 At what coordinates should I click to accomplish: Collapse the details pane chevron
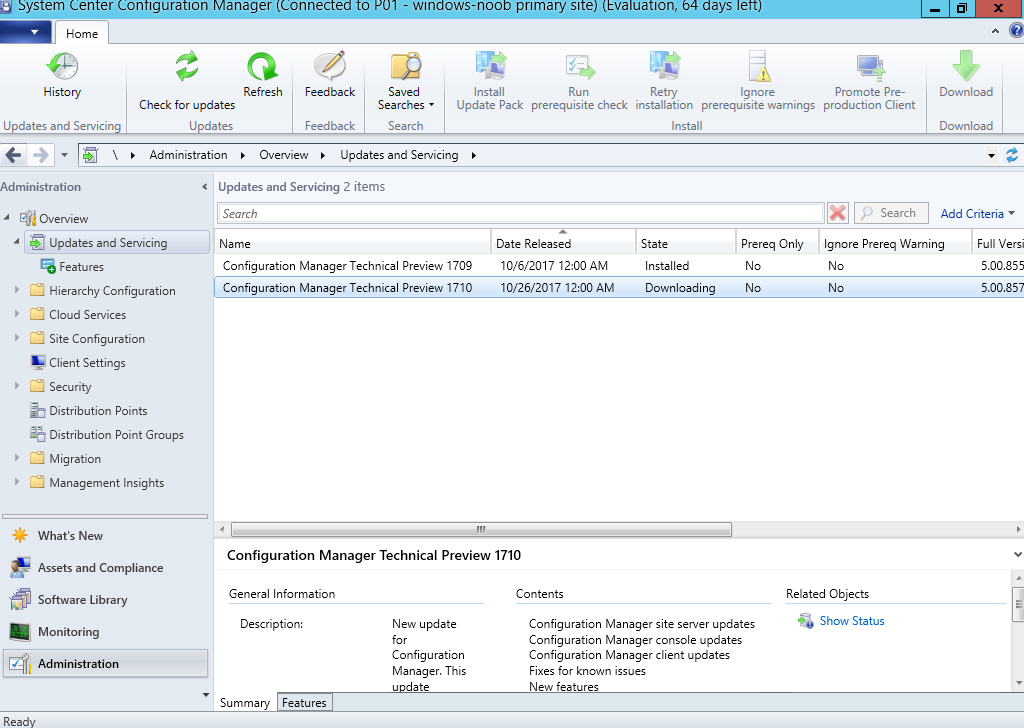(1017, 555)
